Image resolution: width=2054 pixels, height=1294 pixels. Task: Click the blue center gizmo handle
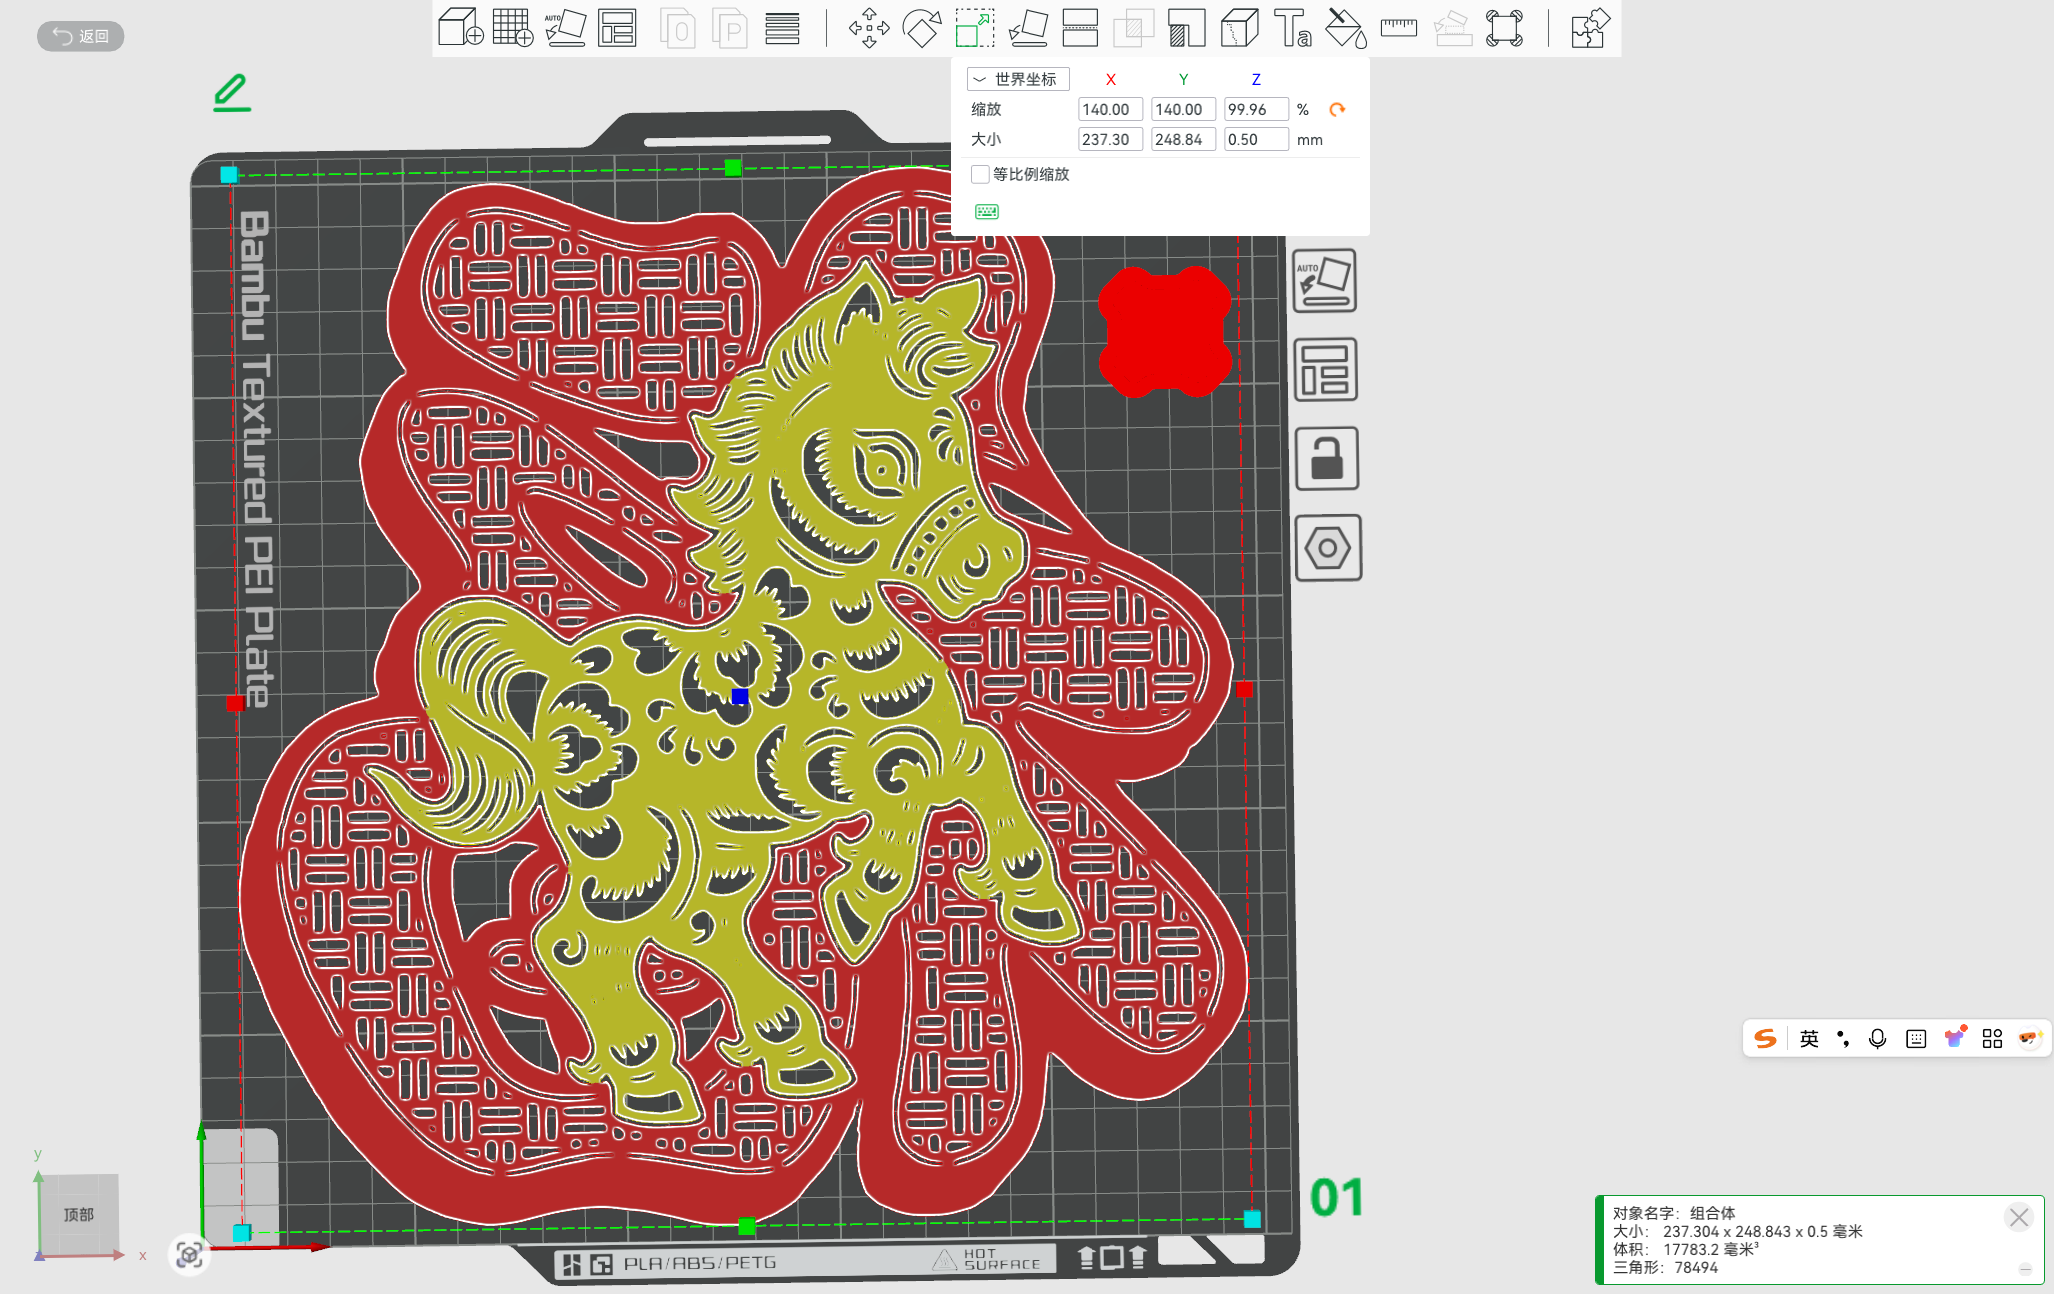(x=740, y=696)
